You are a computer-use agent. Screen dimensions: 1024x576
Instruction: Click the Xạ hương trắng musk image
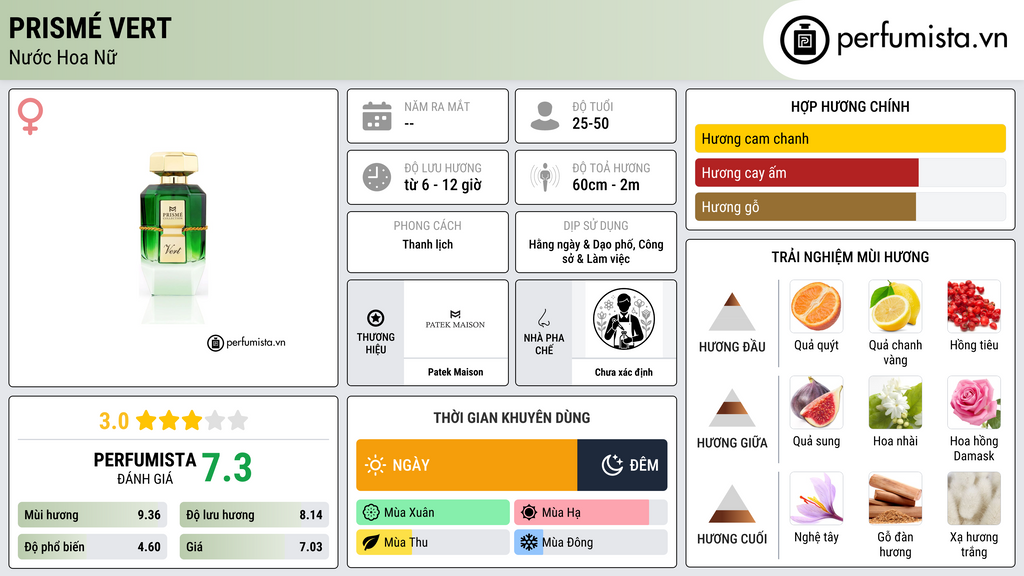point(974,498)
